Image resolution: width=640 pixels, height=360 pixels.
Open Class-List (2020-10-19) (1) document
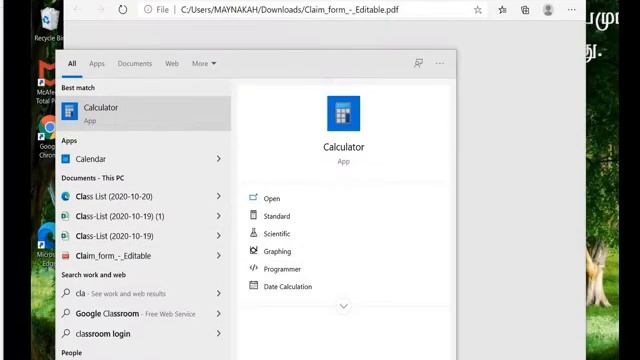[x=143, y=216]
